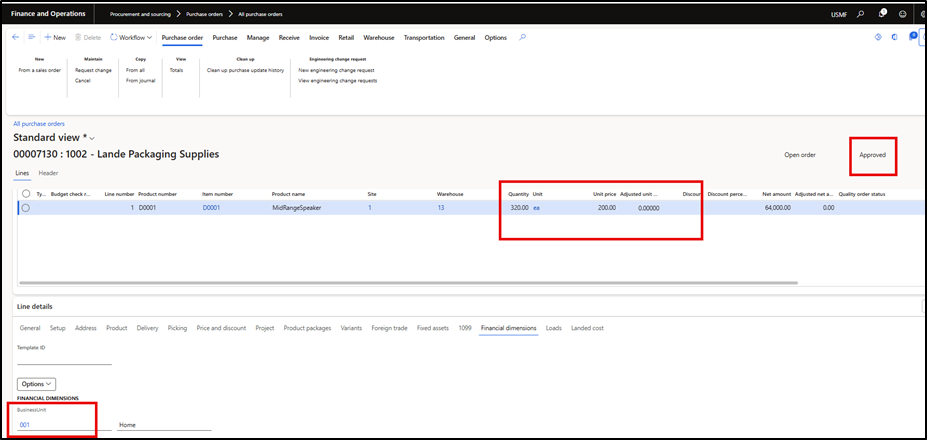927x440 pixels.
Task: Click the smiley feedback icon
Action: 904,14
